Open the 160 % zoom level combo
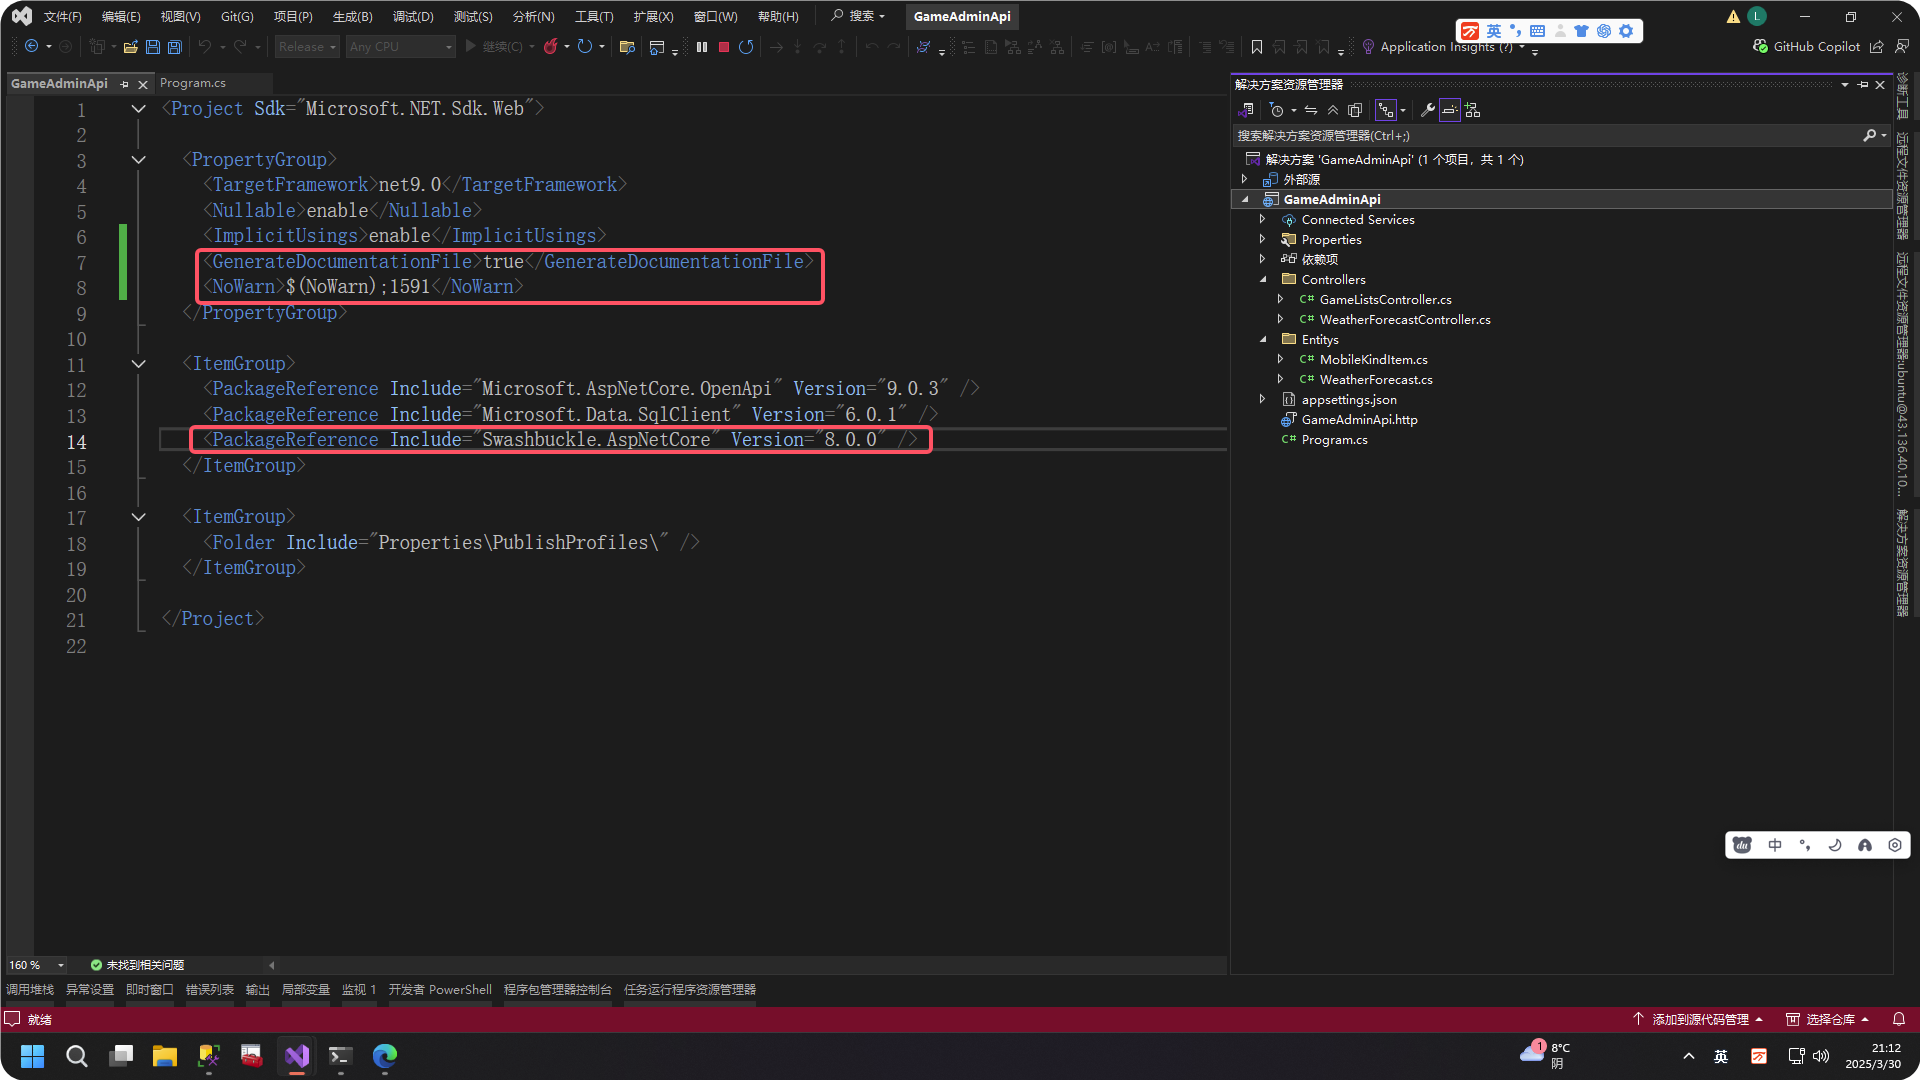 36,965
